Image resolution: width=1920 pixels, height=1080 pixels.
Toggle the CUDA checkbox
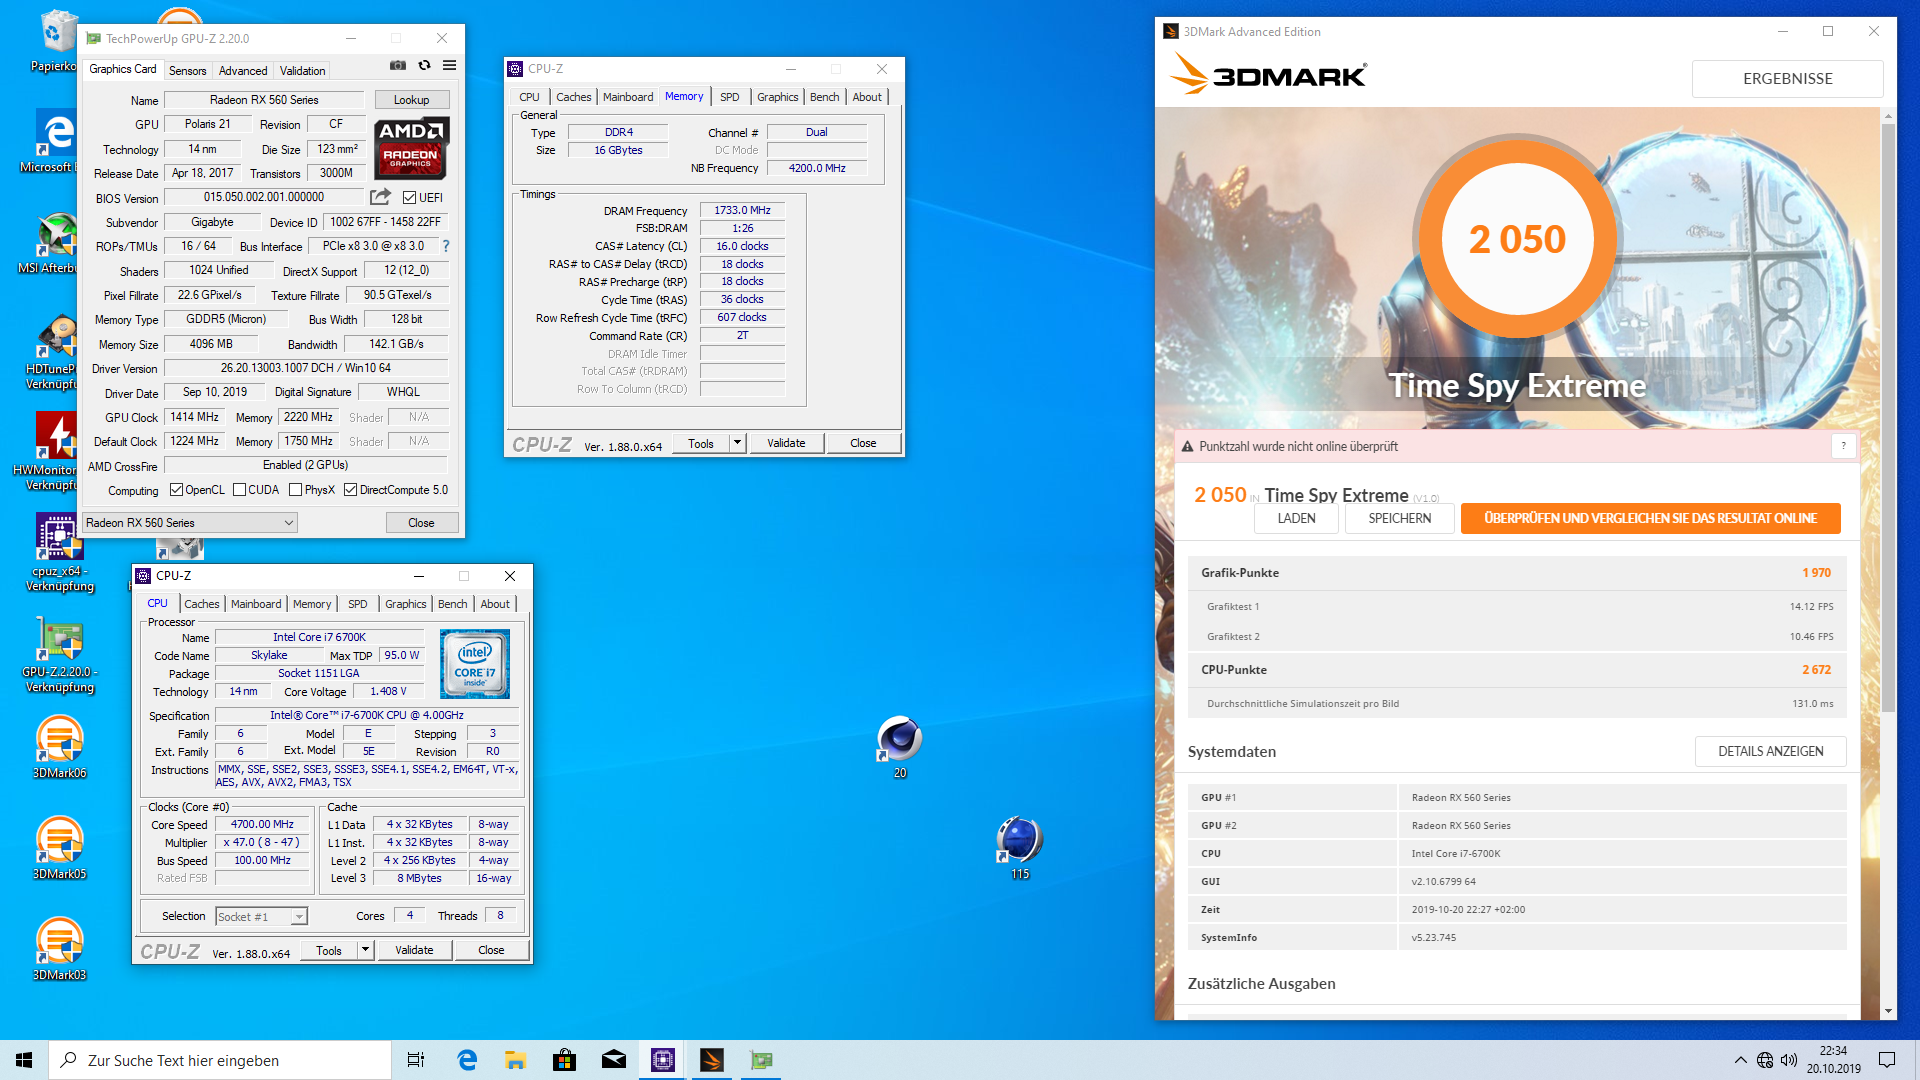point(239,490)
